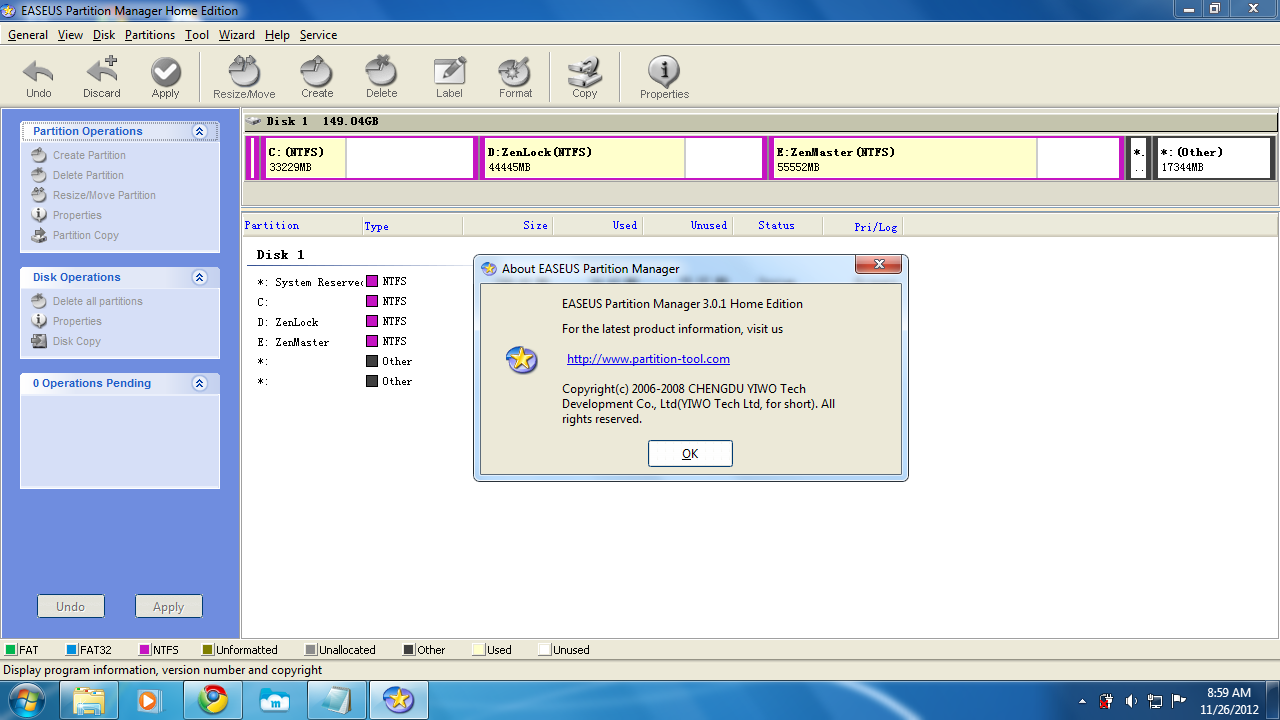Viewport: 1280px width, 720px height.
Task: Click the Pri/Log column header
Action: tap(862, 226)
